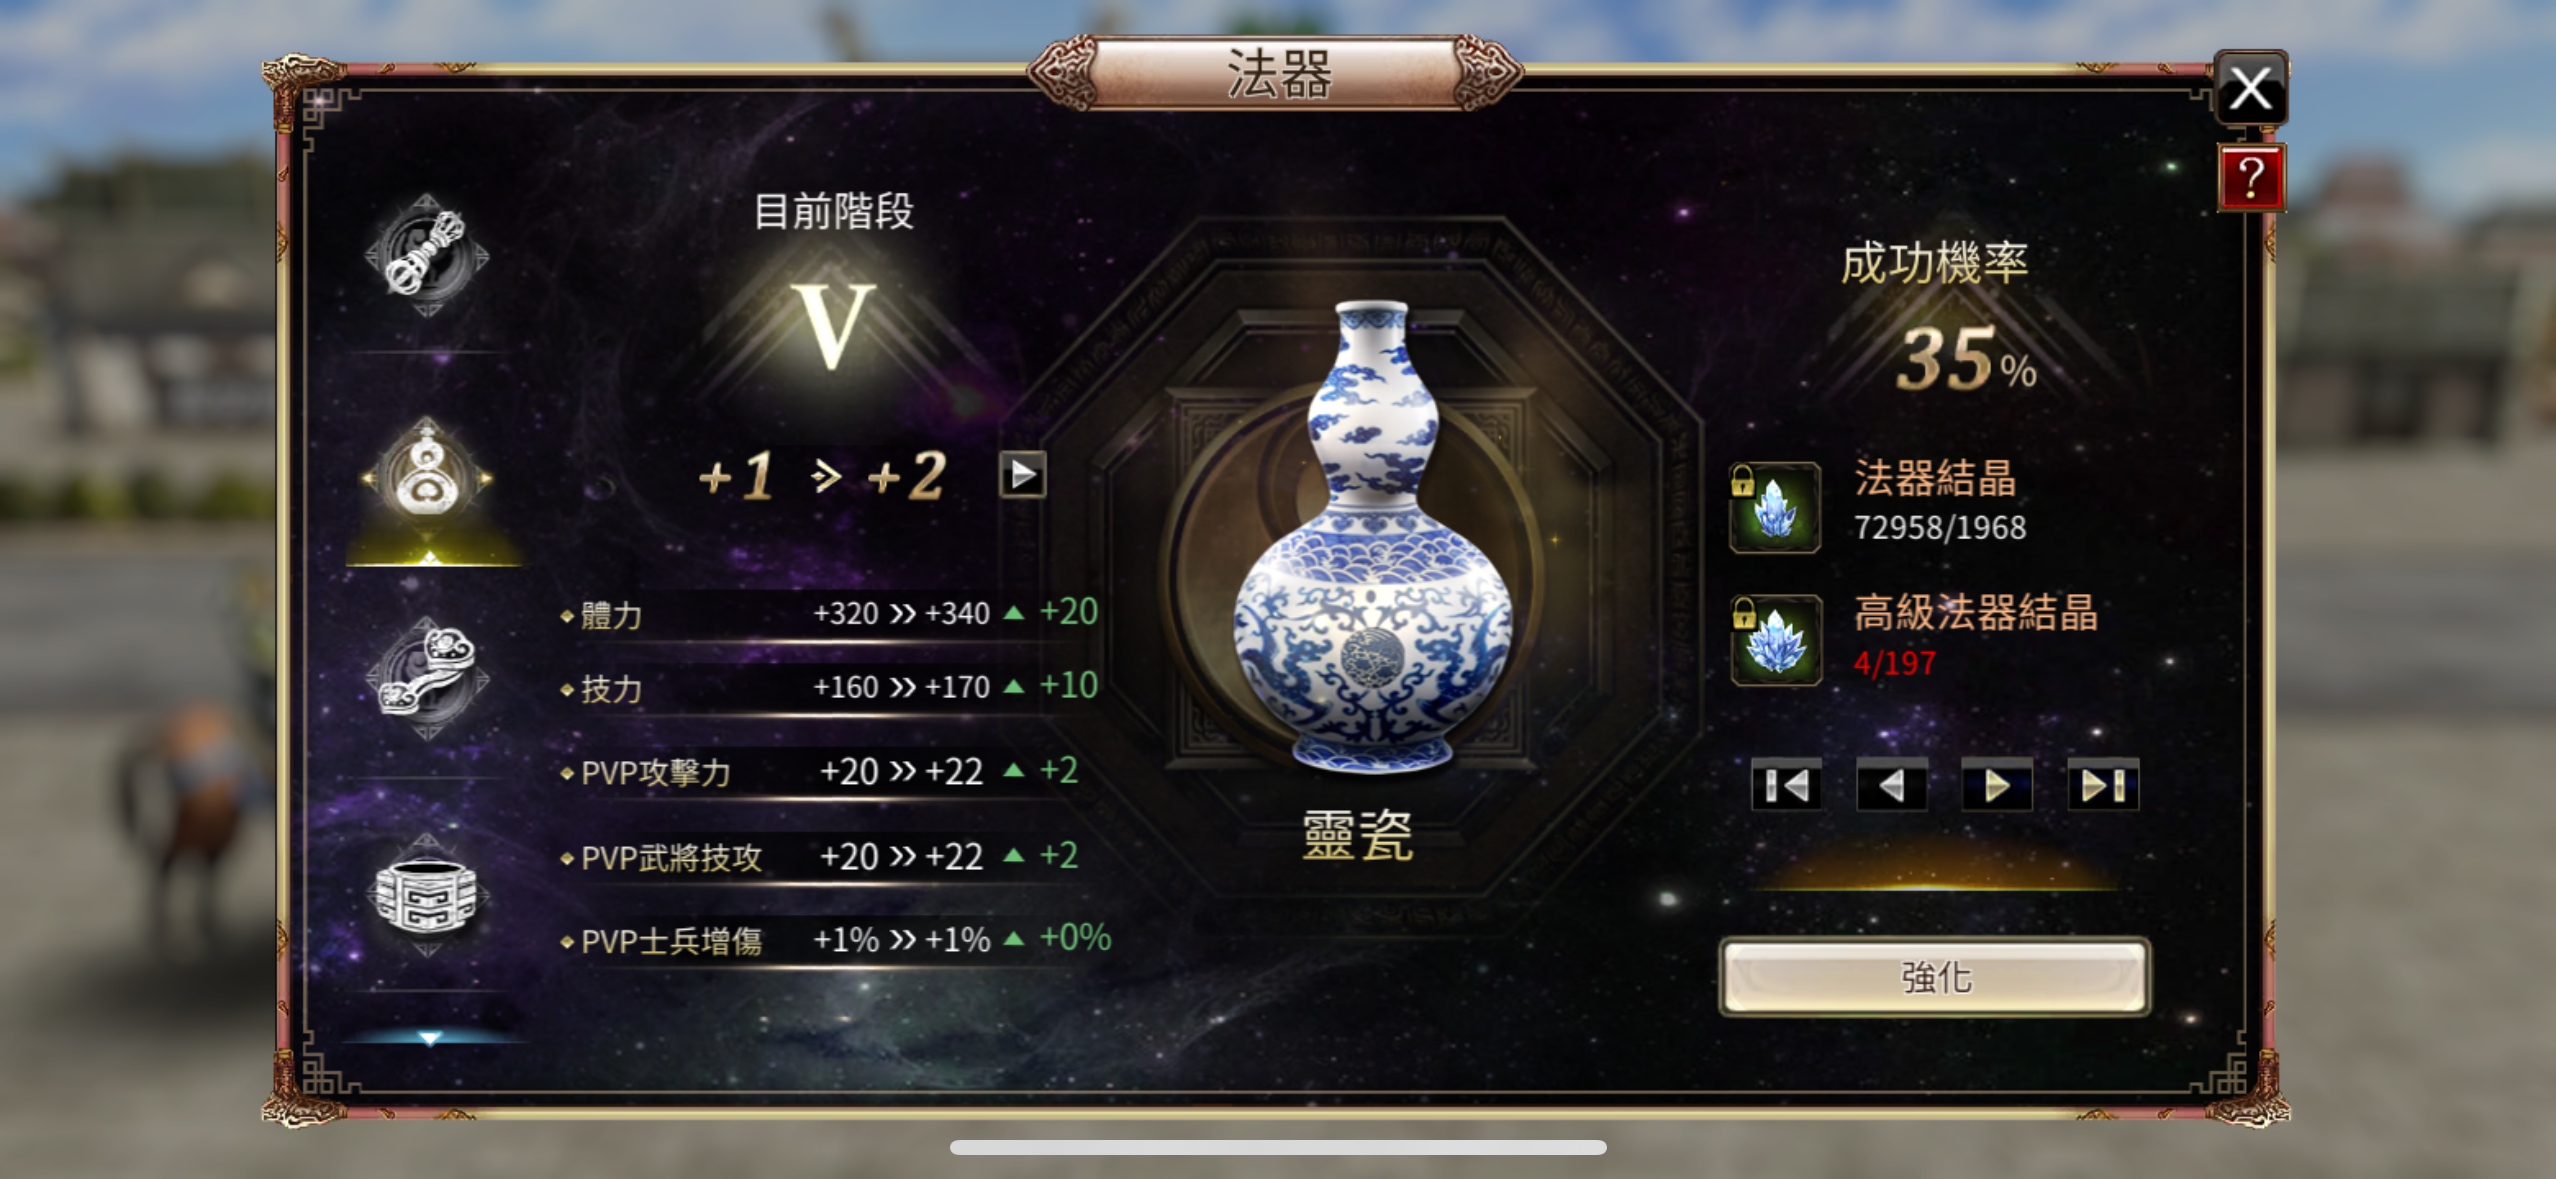Click the 強化 enhance button
This screenshot has height=1179, width=2556.
[1935, 977]
